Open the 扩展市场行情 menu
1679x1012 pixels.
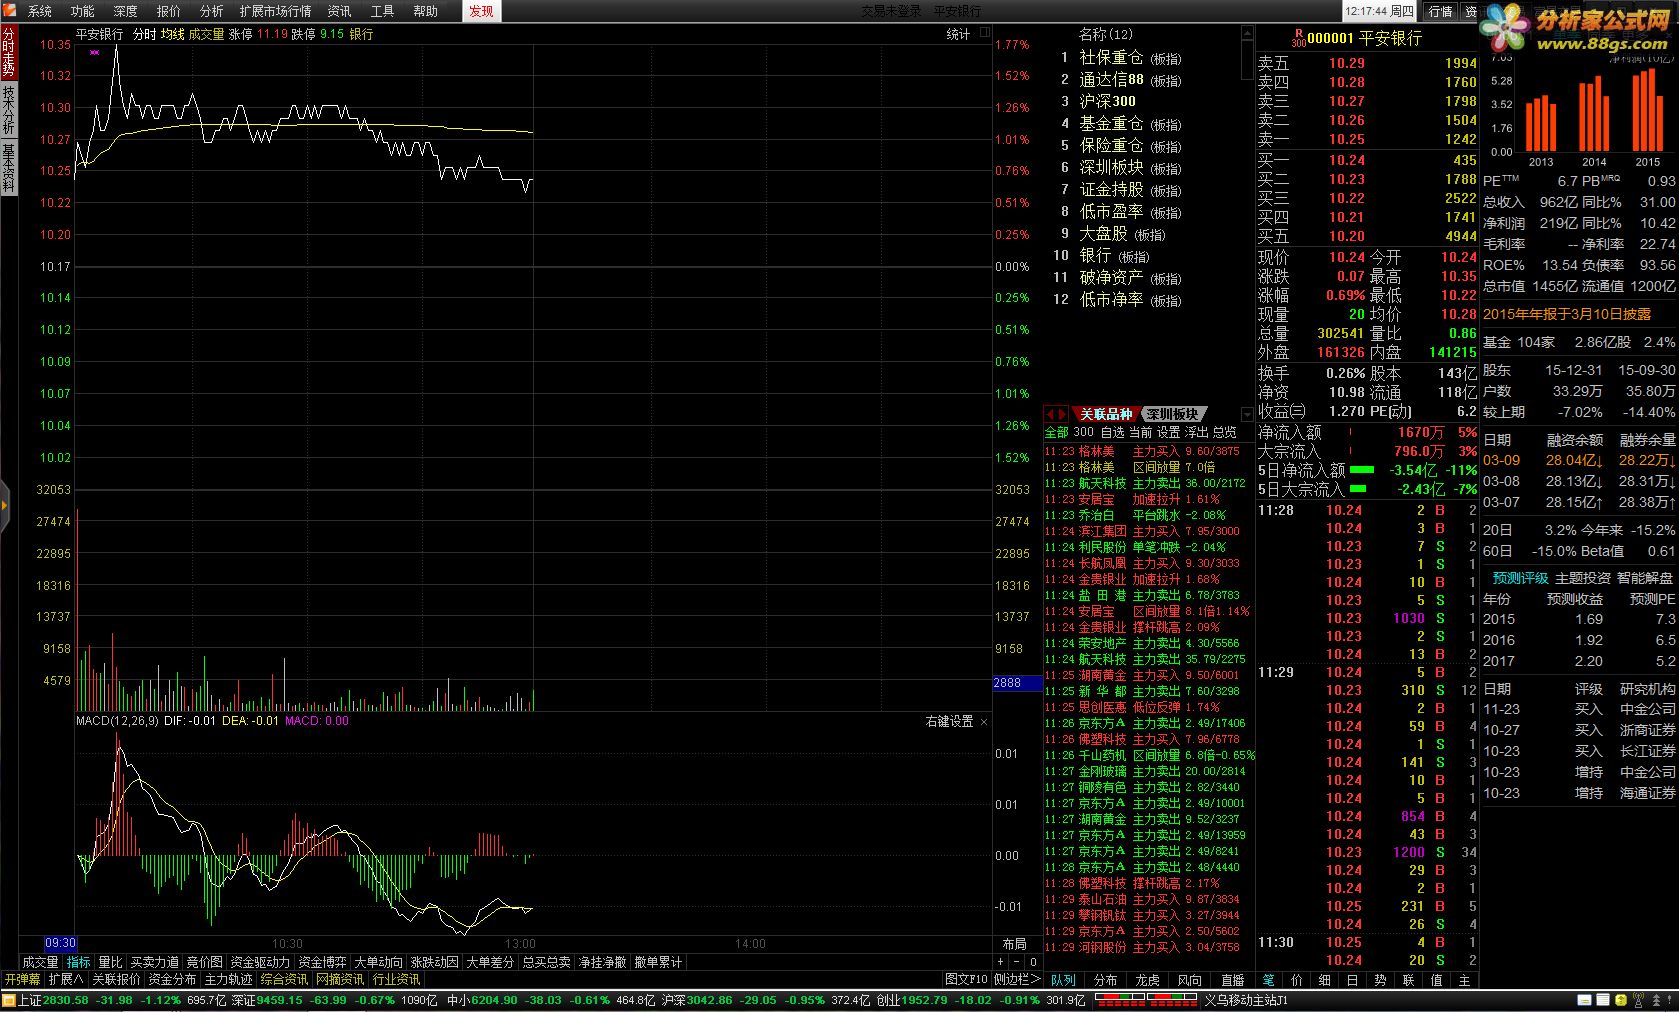click(275, 11)
